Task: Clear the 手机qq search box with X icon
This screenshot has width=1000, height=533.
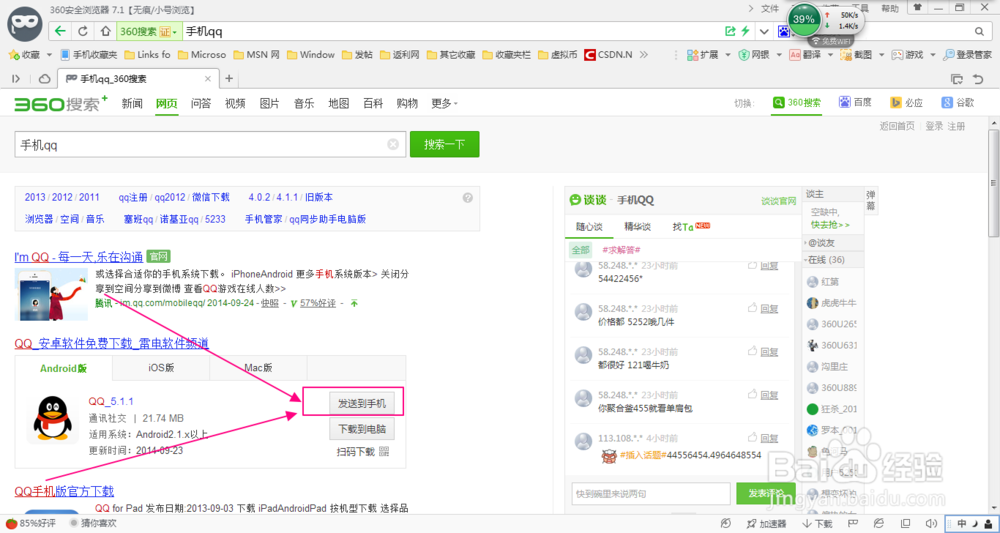Action: click(393, 145)
